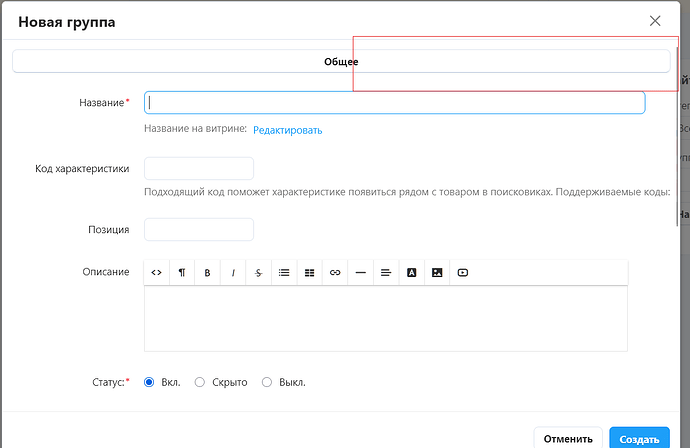Insert horizontal line in editor
Image resolution: width=690 pixels, height=448 pixels.
click(360, 272)
